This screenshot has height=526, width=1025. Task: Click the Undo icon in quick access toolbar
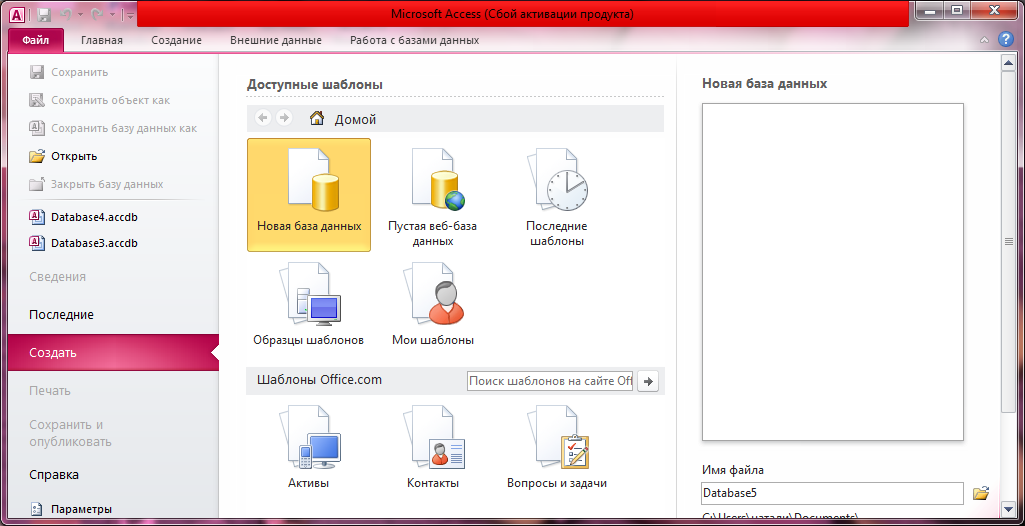click(66, 14)
